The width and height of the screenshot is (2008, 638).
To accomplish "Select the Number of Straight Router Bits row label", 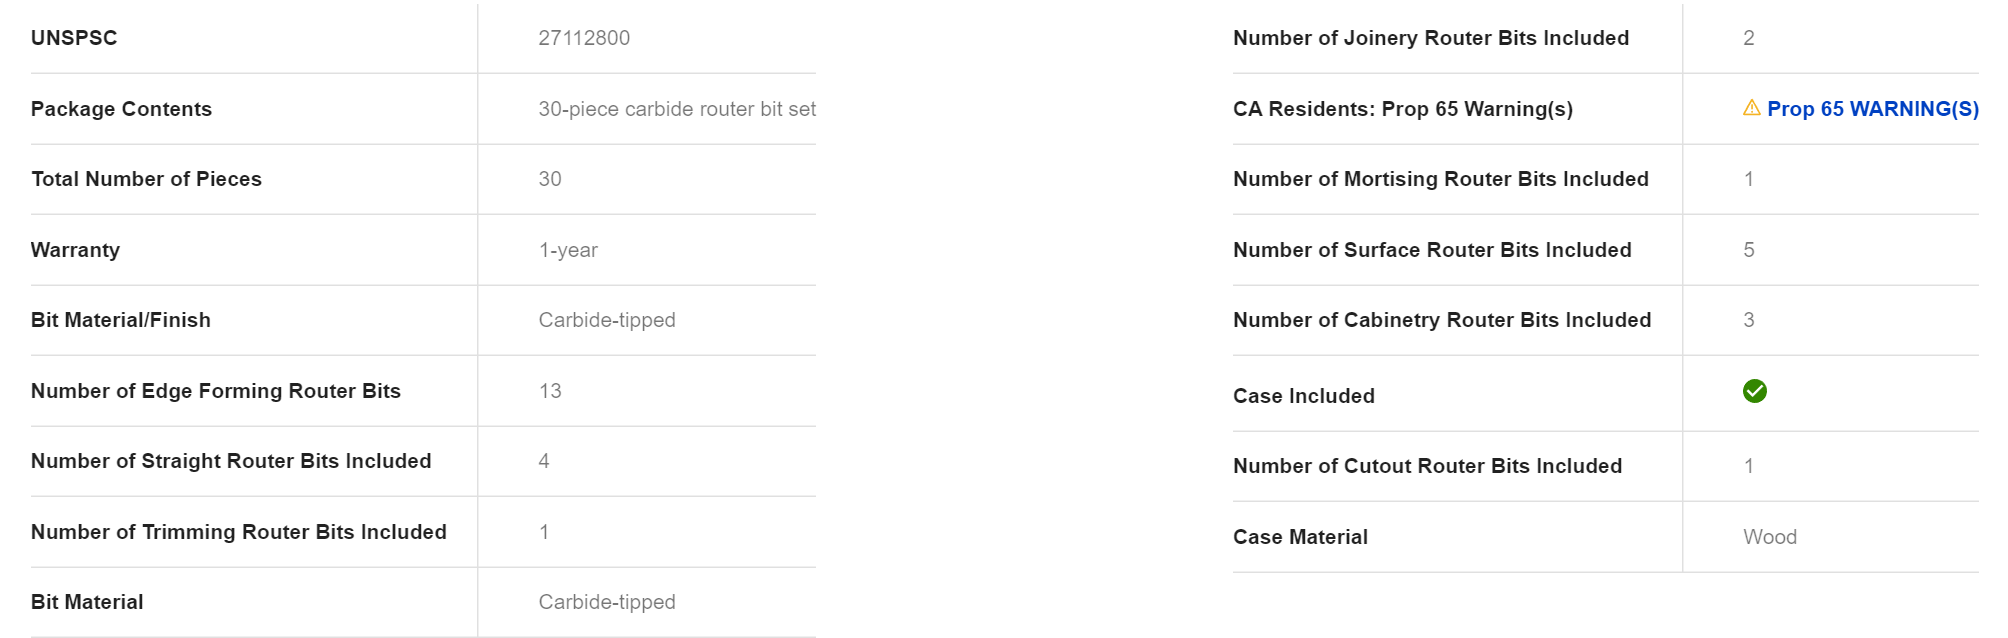I will (x=231, y=461).
